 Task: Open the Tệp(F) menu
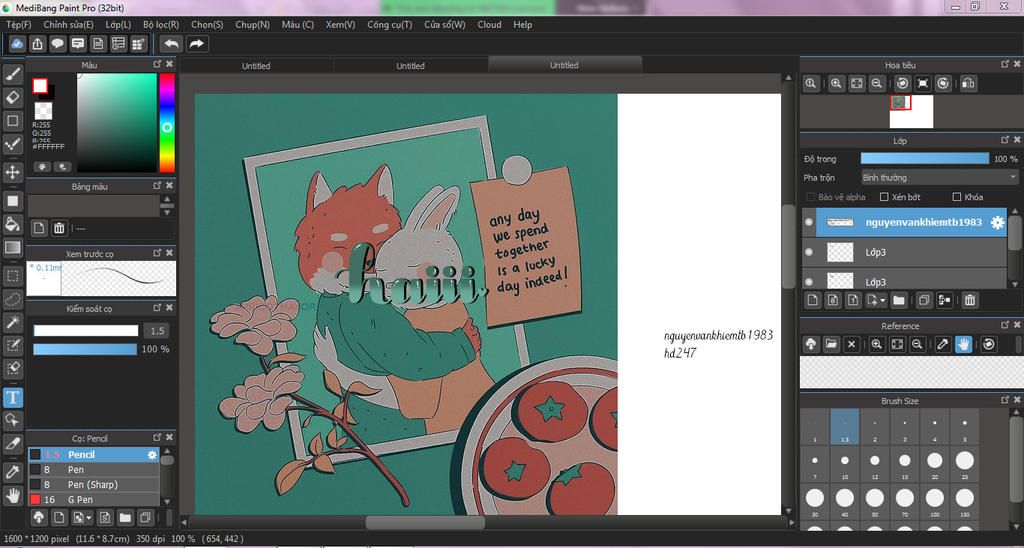coord(18,24)
